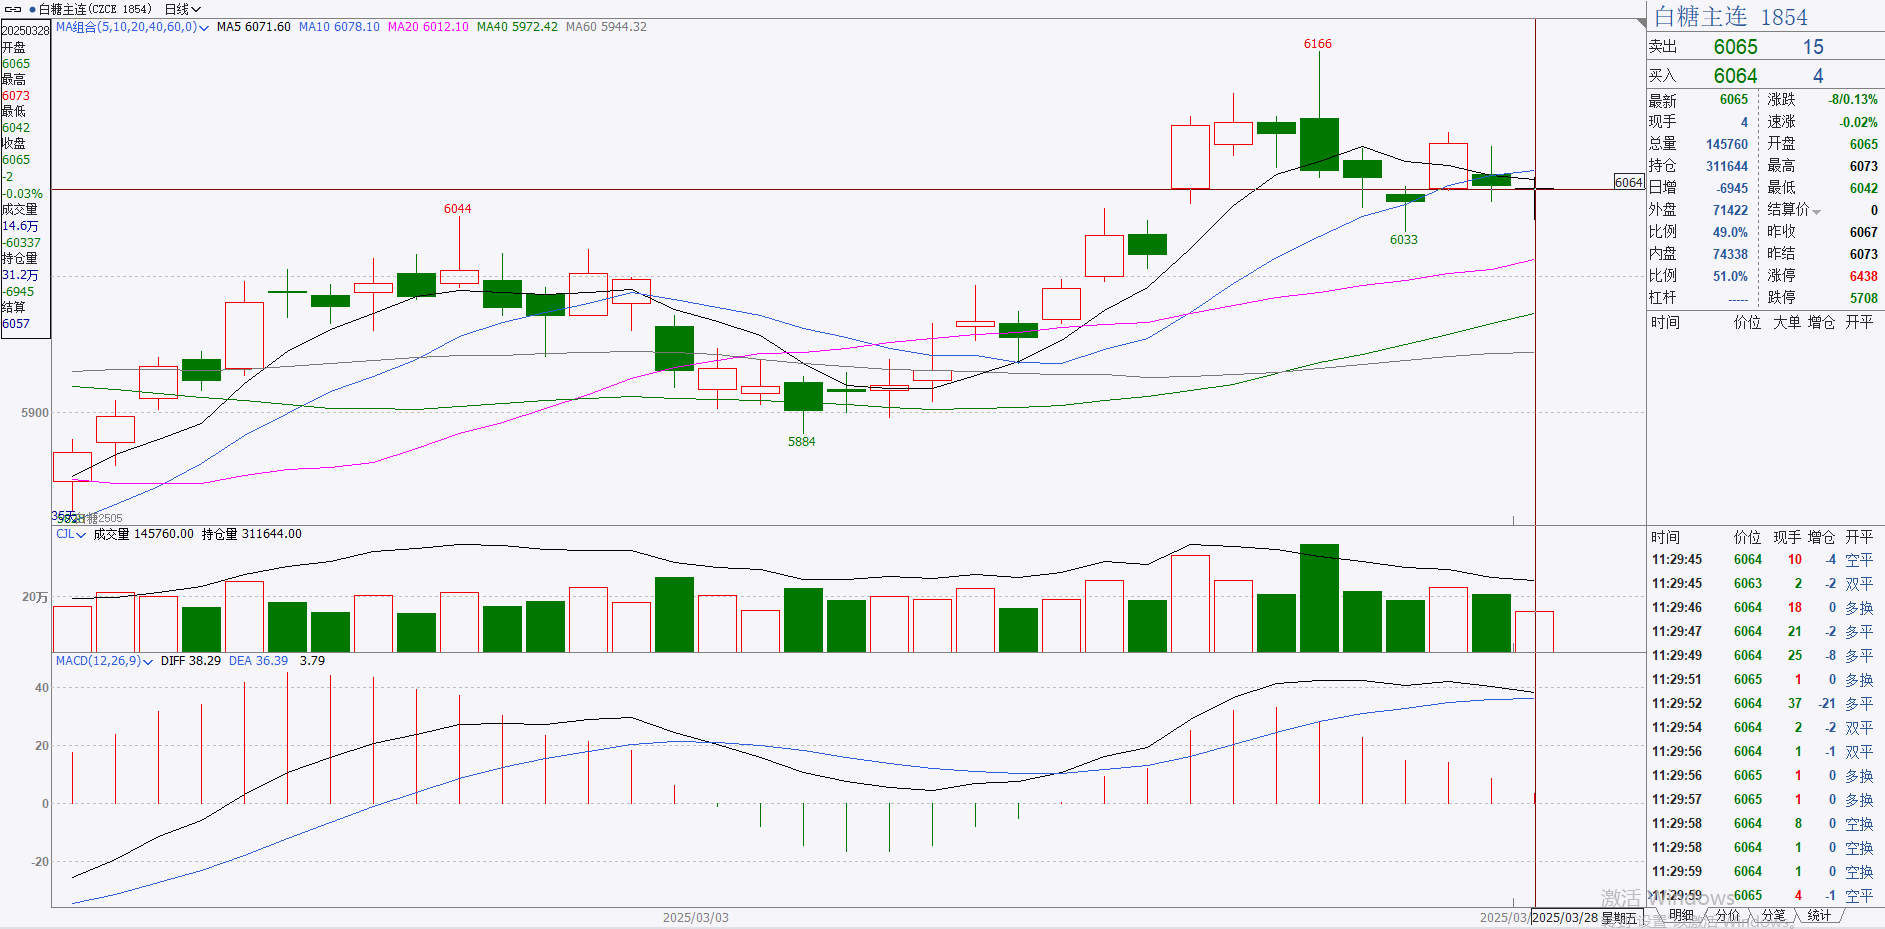Click the 11:29:52 trade row

[1762, 704]
